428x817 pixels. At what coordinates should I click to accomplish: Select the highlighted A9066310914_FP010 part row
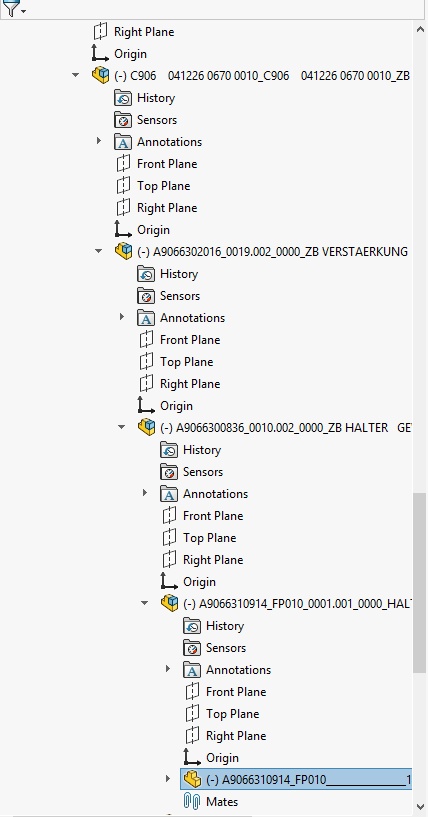pos(296,779)
